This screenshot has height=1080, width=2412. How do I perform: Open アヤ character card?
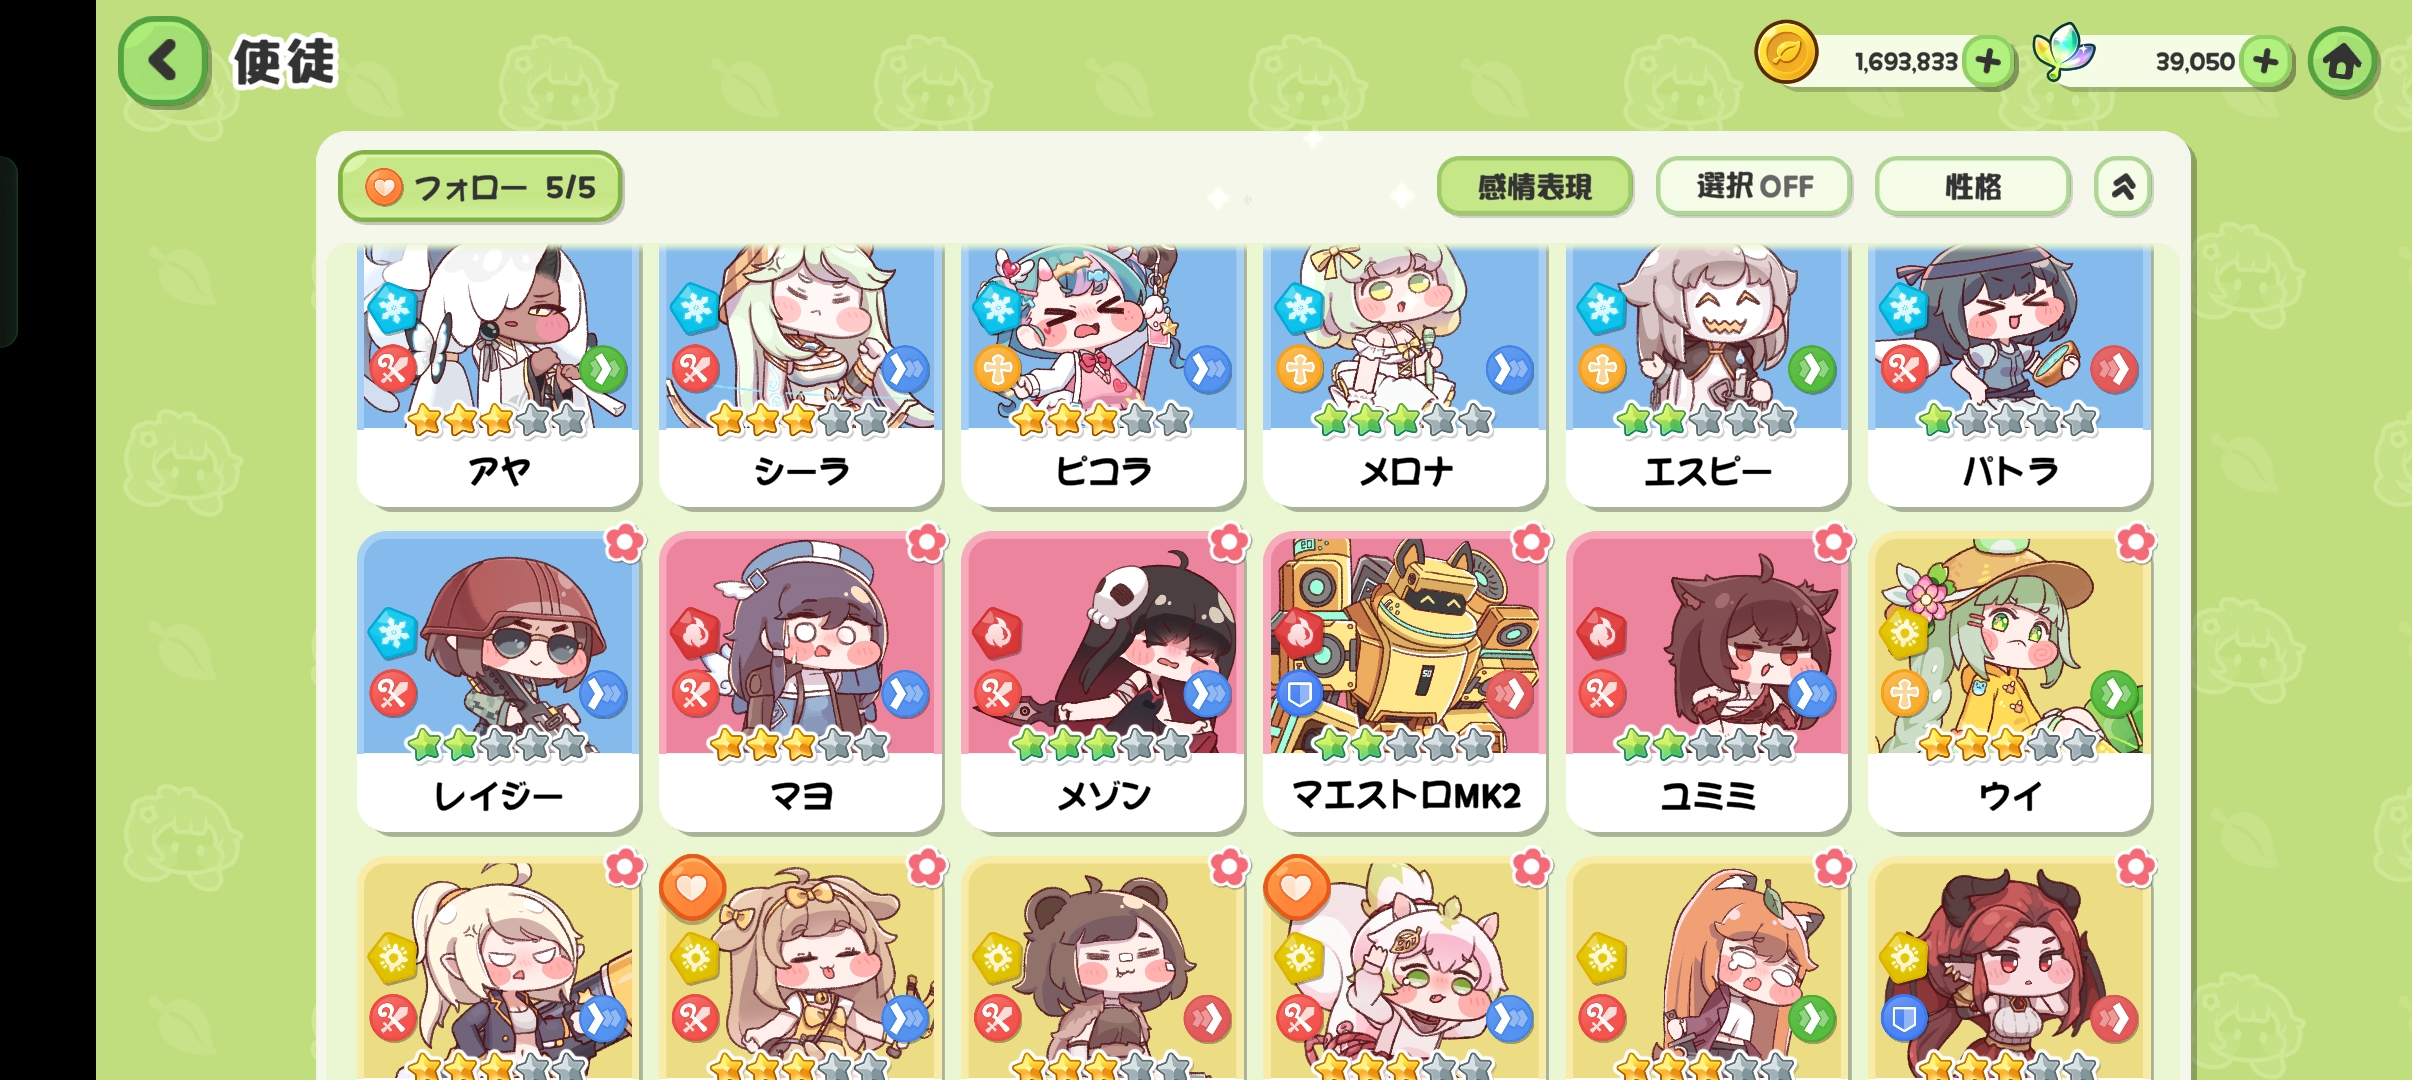point(498,375)
